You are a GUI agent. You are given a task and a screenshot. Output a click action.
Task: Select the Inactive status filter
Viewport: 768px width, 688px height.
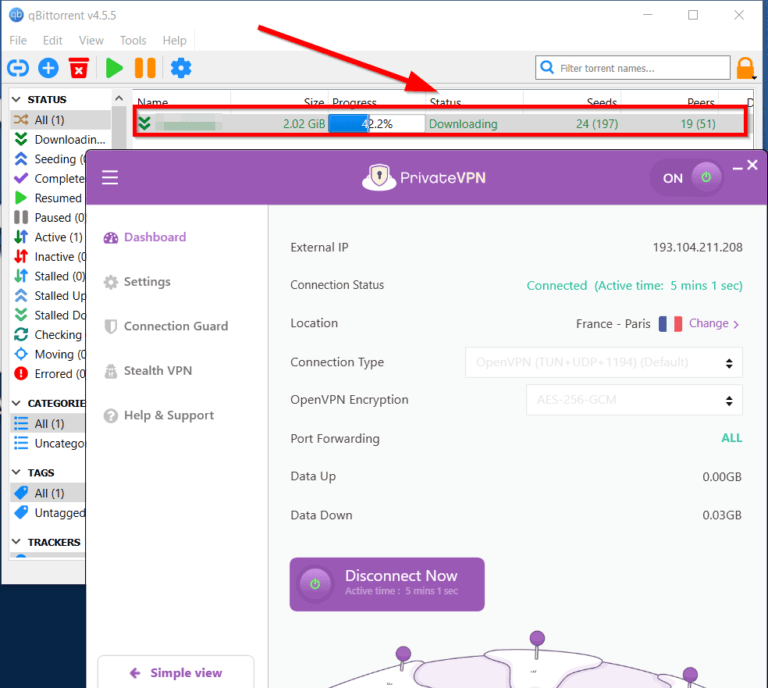tap(48, 257)
